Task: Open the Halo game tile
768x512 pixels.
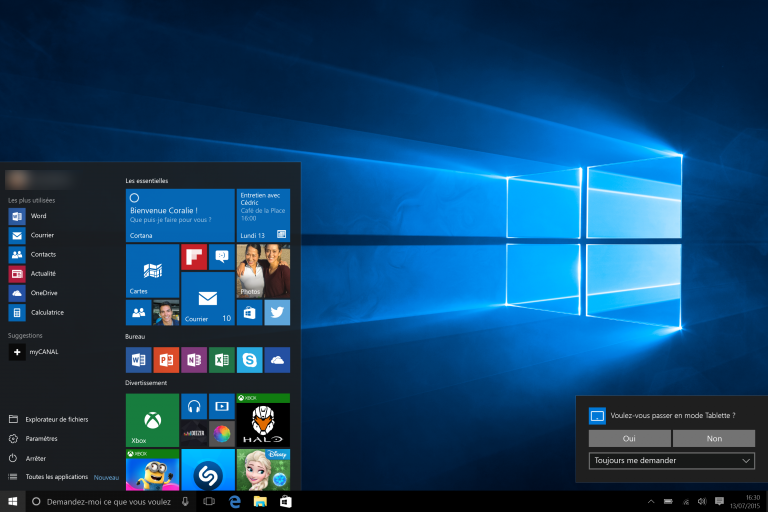Action: click(x=263, y=420)
